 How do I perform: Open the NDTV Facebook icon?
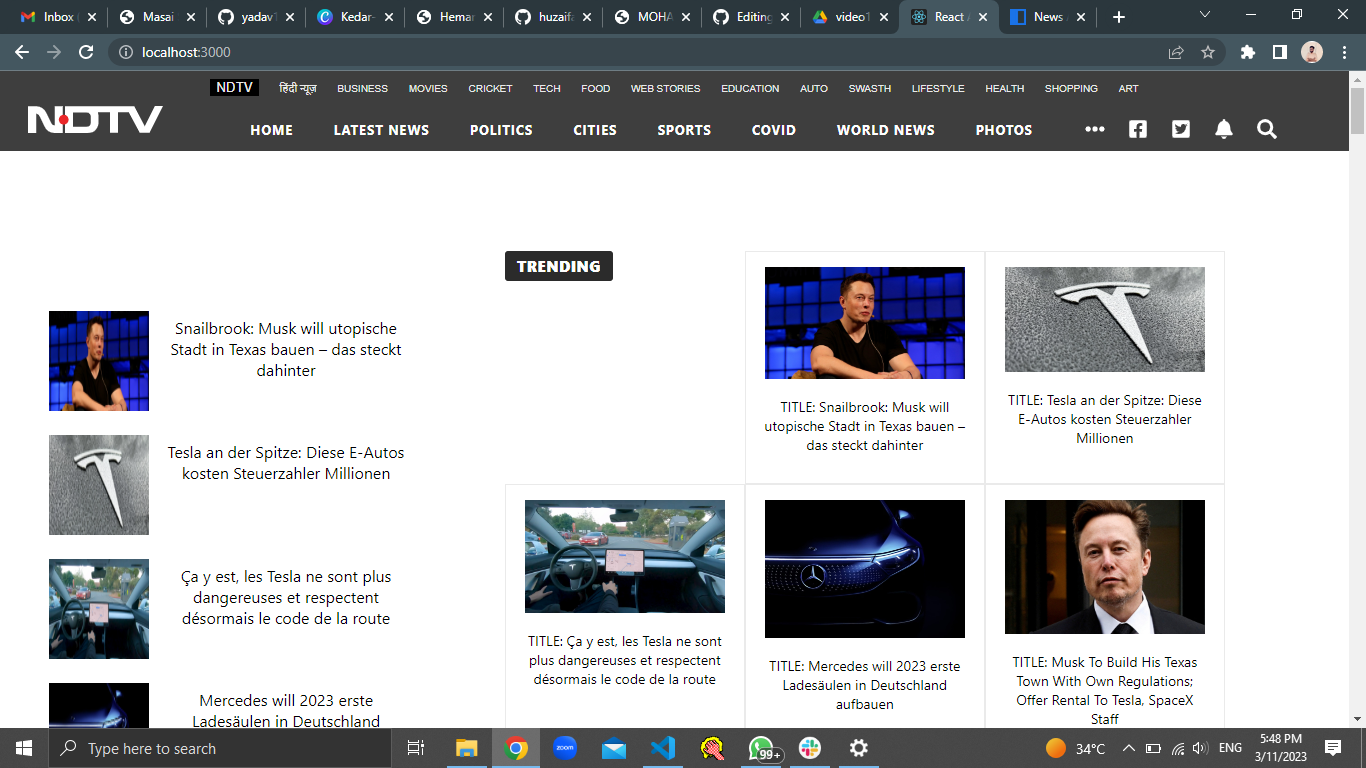tap(1138, 129)
